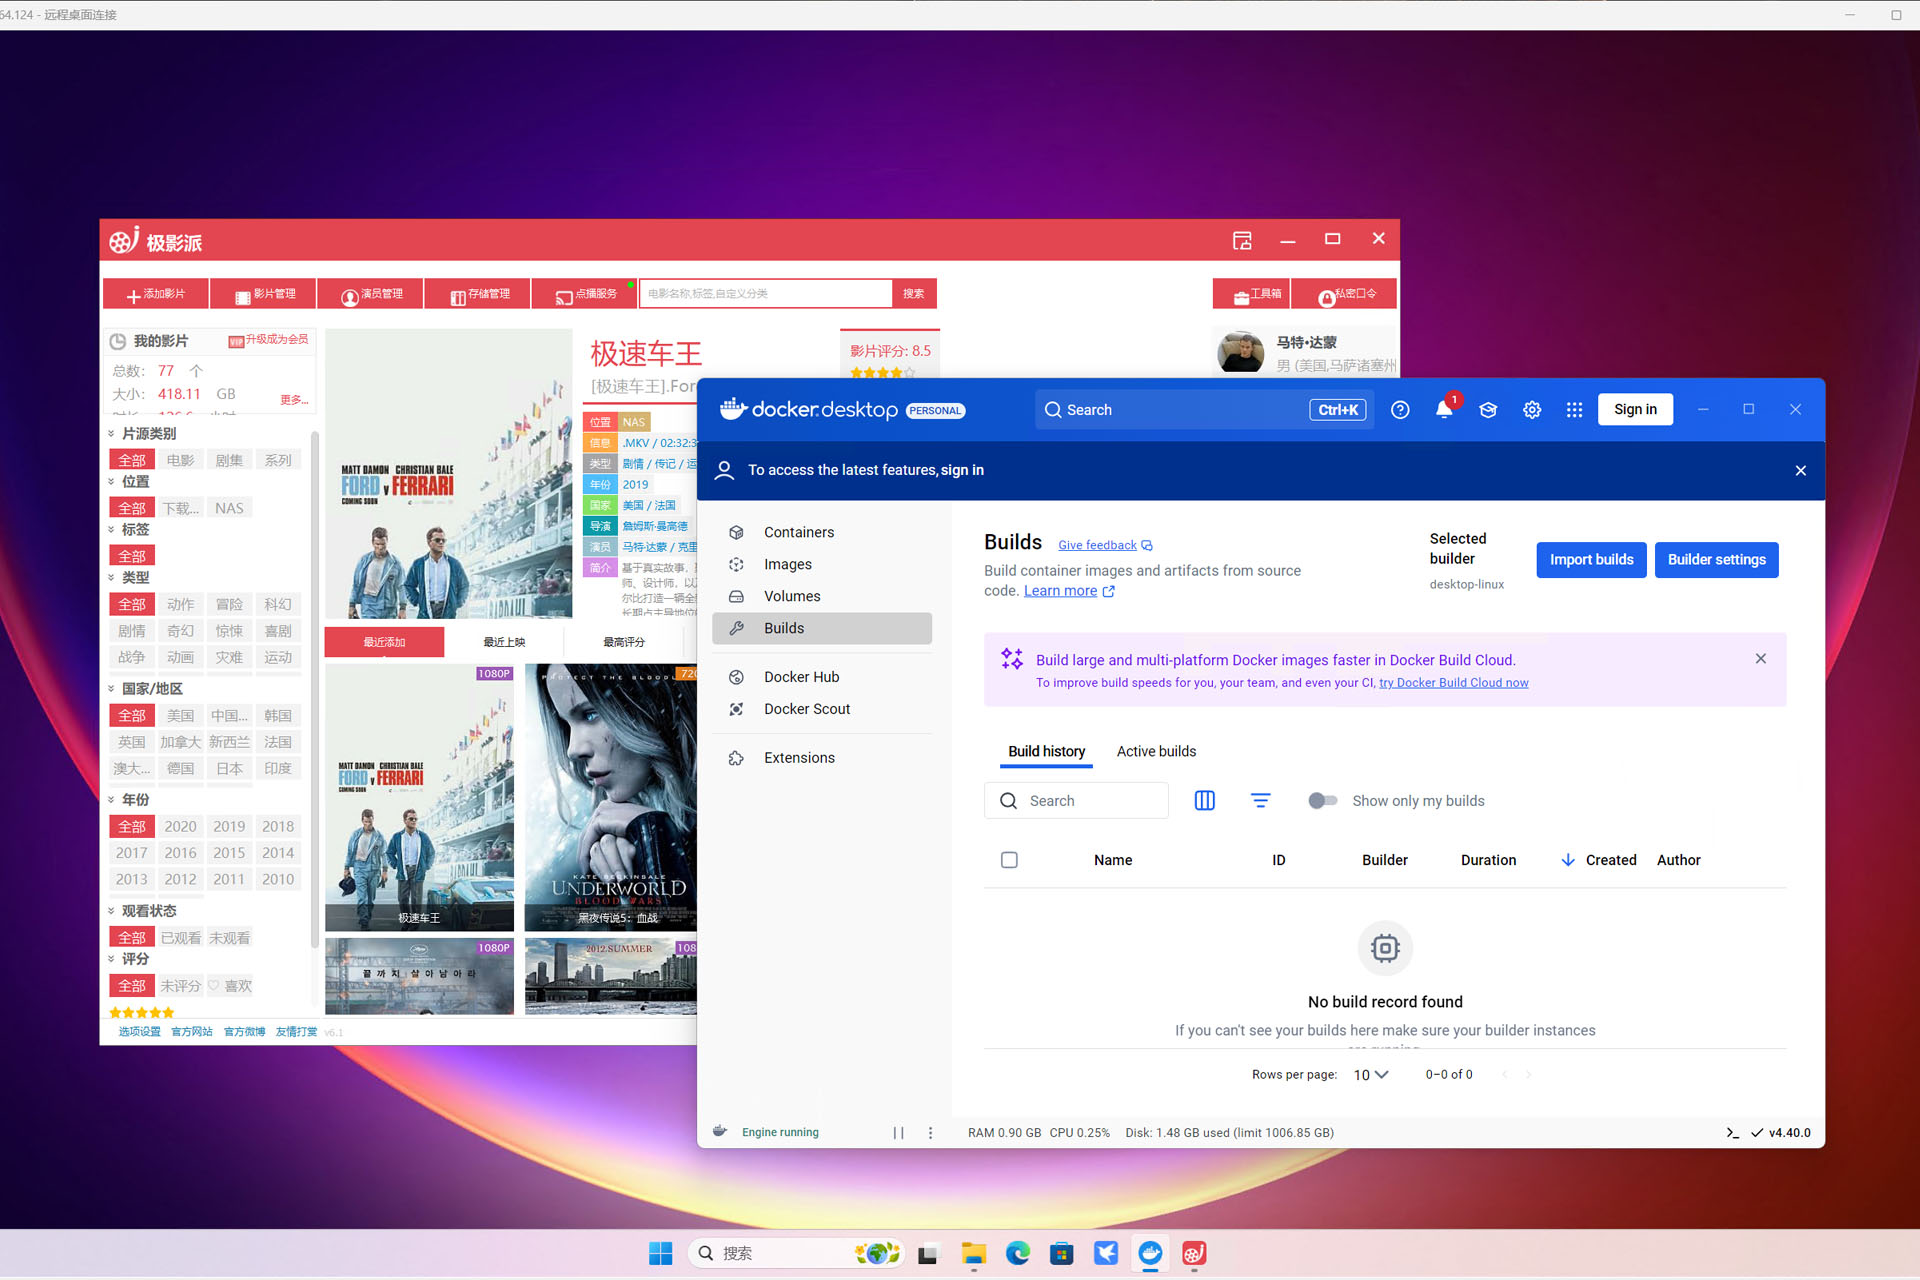Open the engine options three-dot menu

click(x=930, y=1133)
